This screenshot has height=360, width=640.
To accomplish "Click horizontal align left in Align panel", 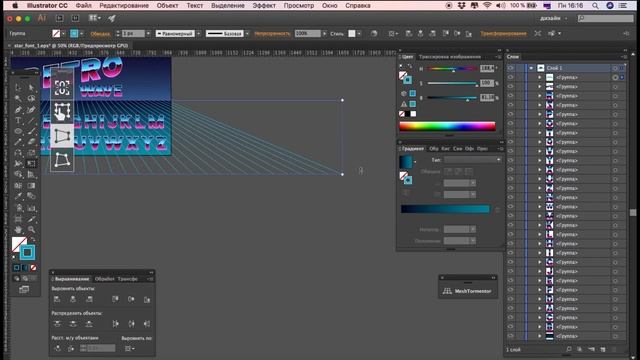I will (x=57, y=299).
